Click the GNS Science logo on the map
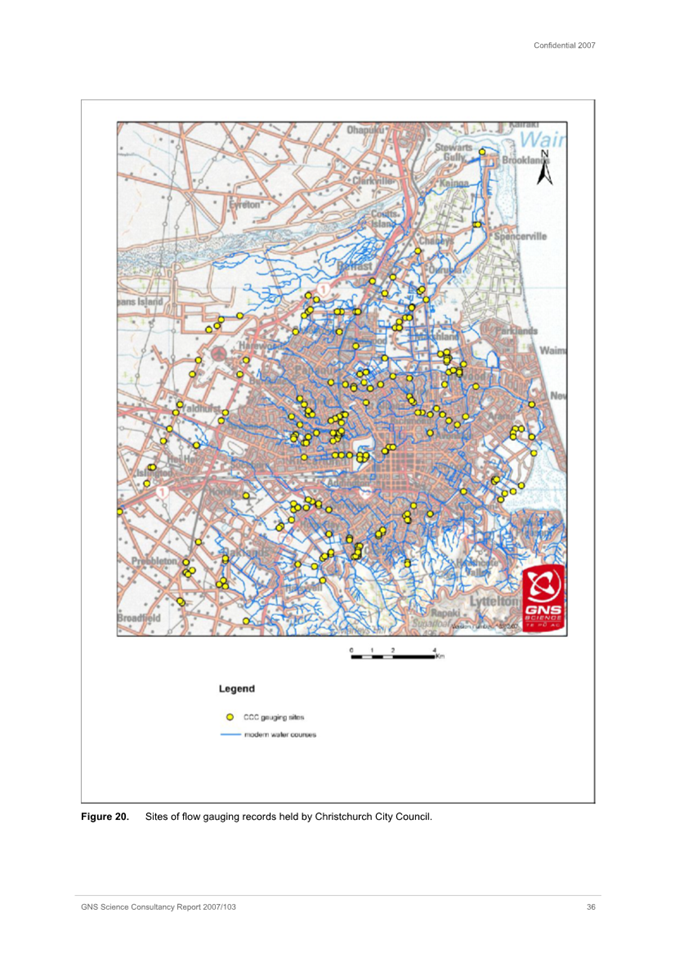This screenshot has width=675, height=955. [x=543, y=597]
